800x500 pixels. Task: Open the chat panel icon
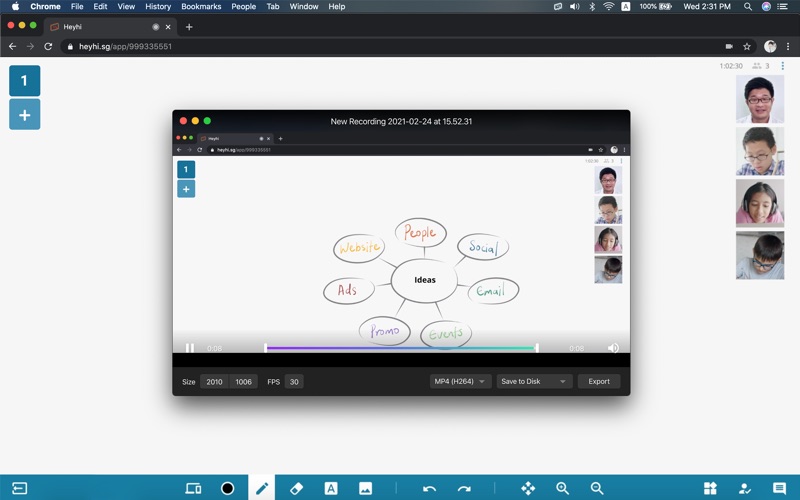point(779,488)
